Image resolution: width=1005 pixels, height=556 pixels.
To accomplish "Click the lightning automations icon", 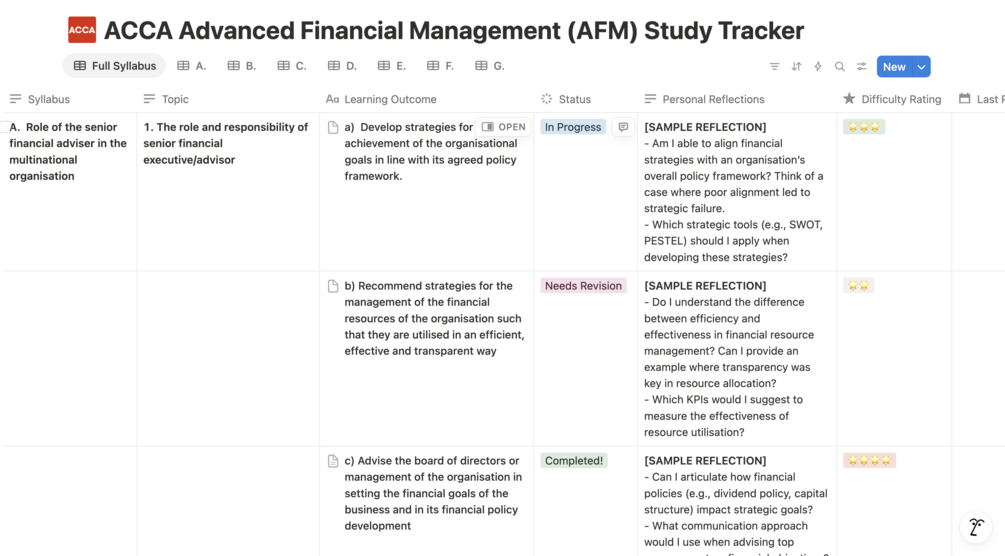I will click(x=818, y=67).
